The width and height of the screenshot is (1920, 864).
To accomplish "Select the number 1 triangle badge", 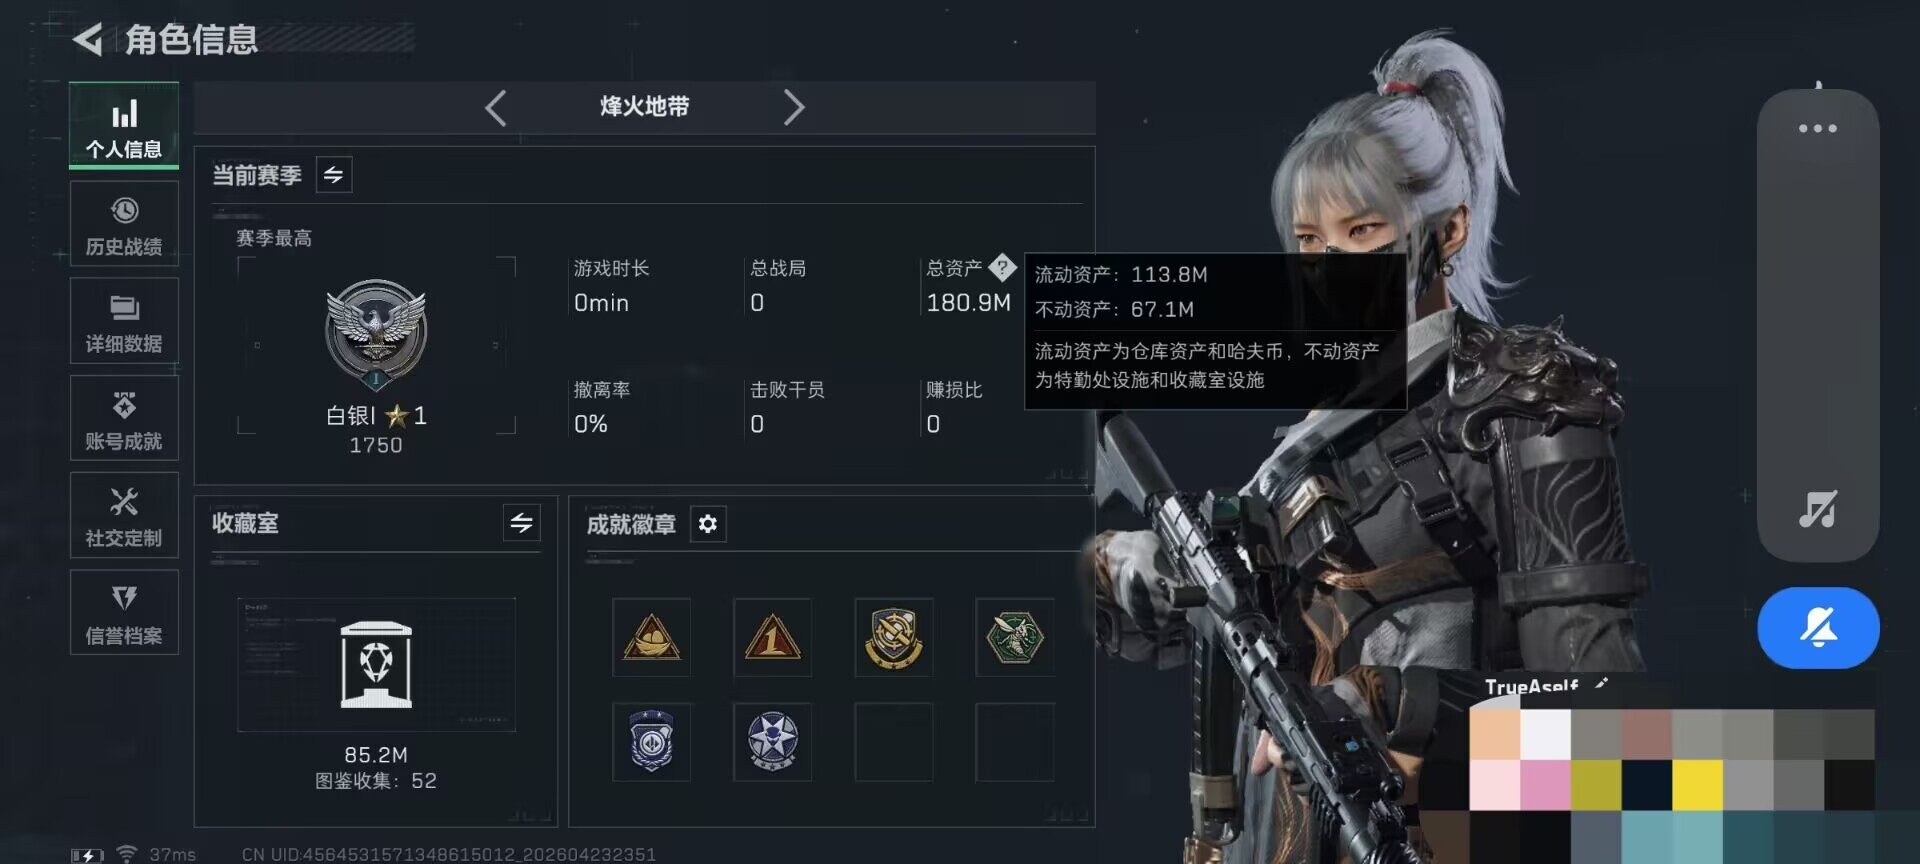I will pyautogui.click(x=772, y=638).
